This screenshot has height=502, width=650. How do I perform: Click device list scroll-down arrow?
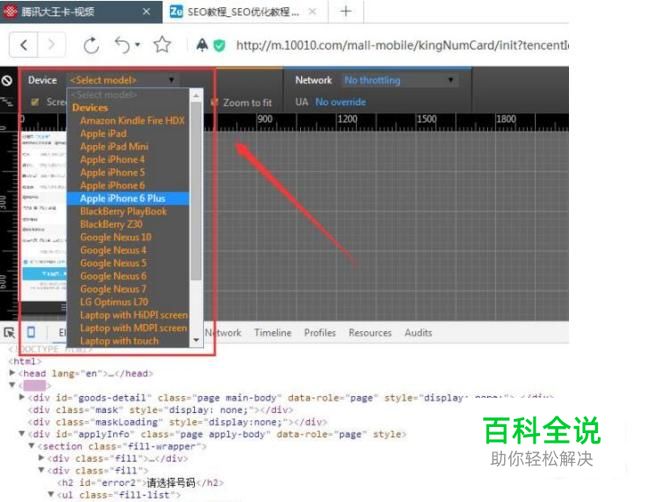196,340
